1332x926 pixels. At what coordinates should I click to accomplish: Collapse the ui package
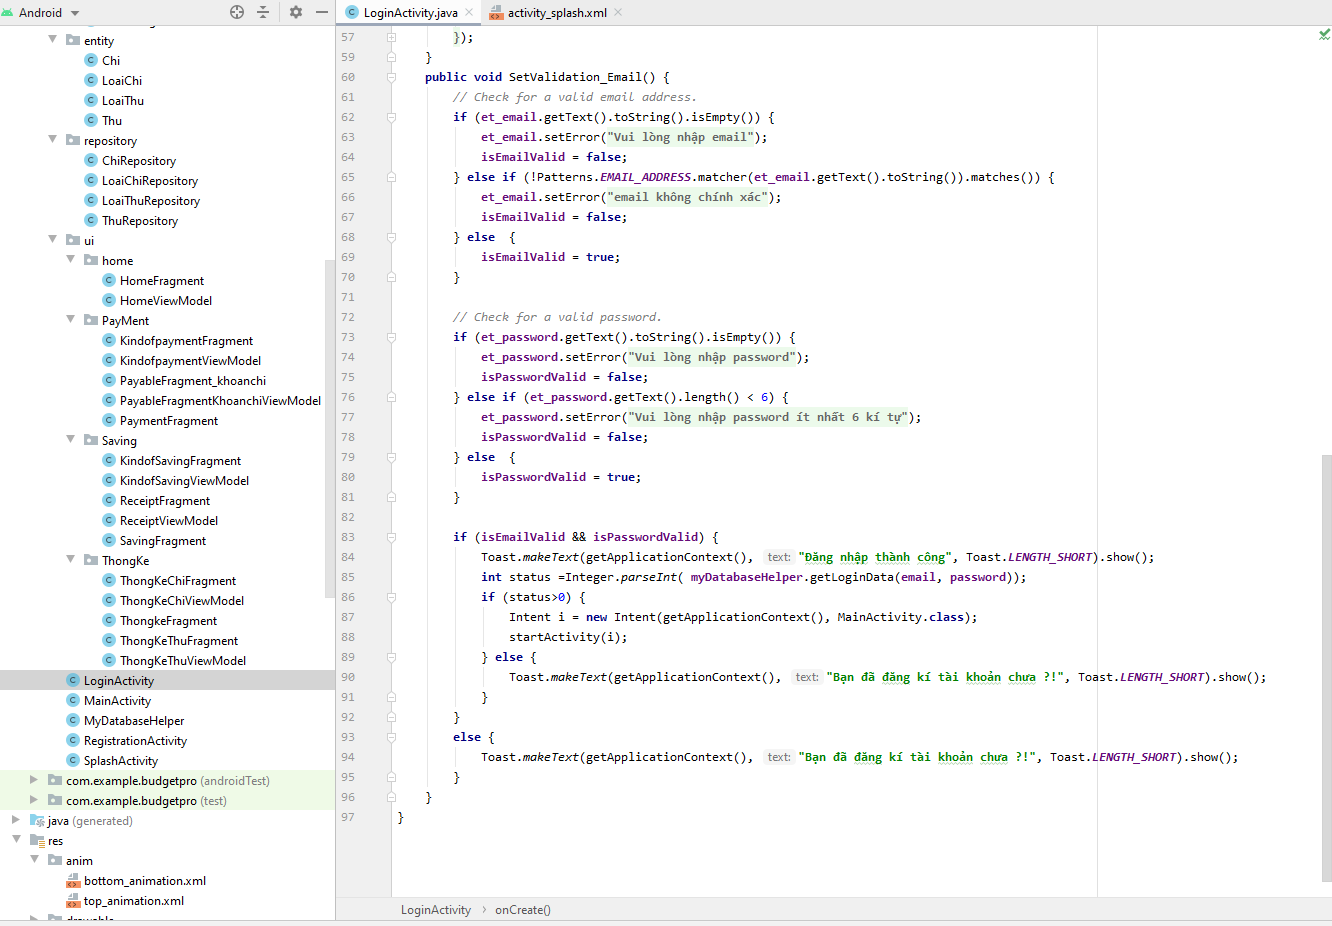click(53, 239)
